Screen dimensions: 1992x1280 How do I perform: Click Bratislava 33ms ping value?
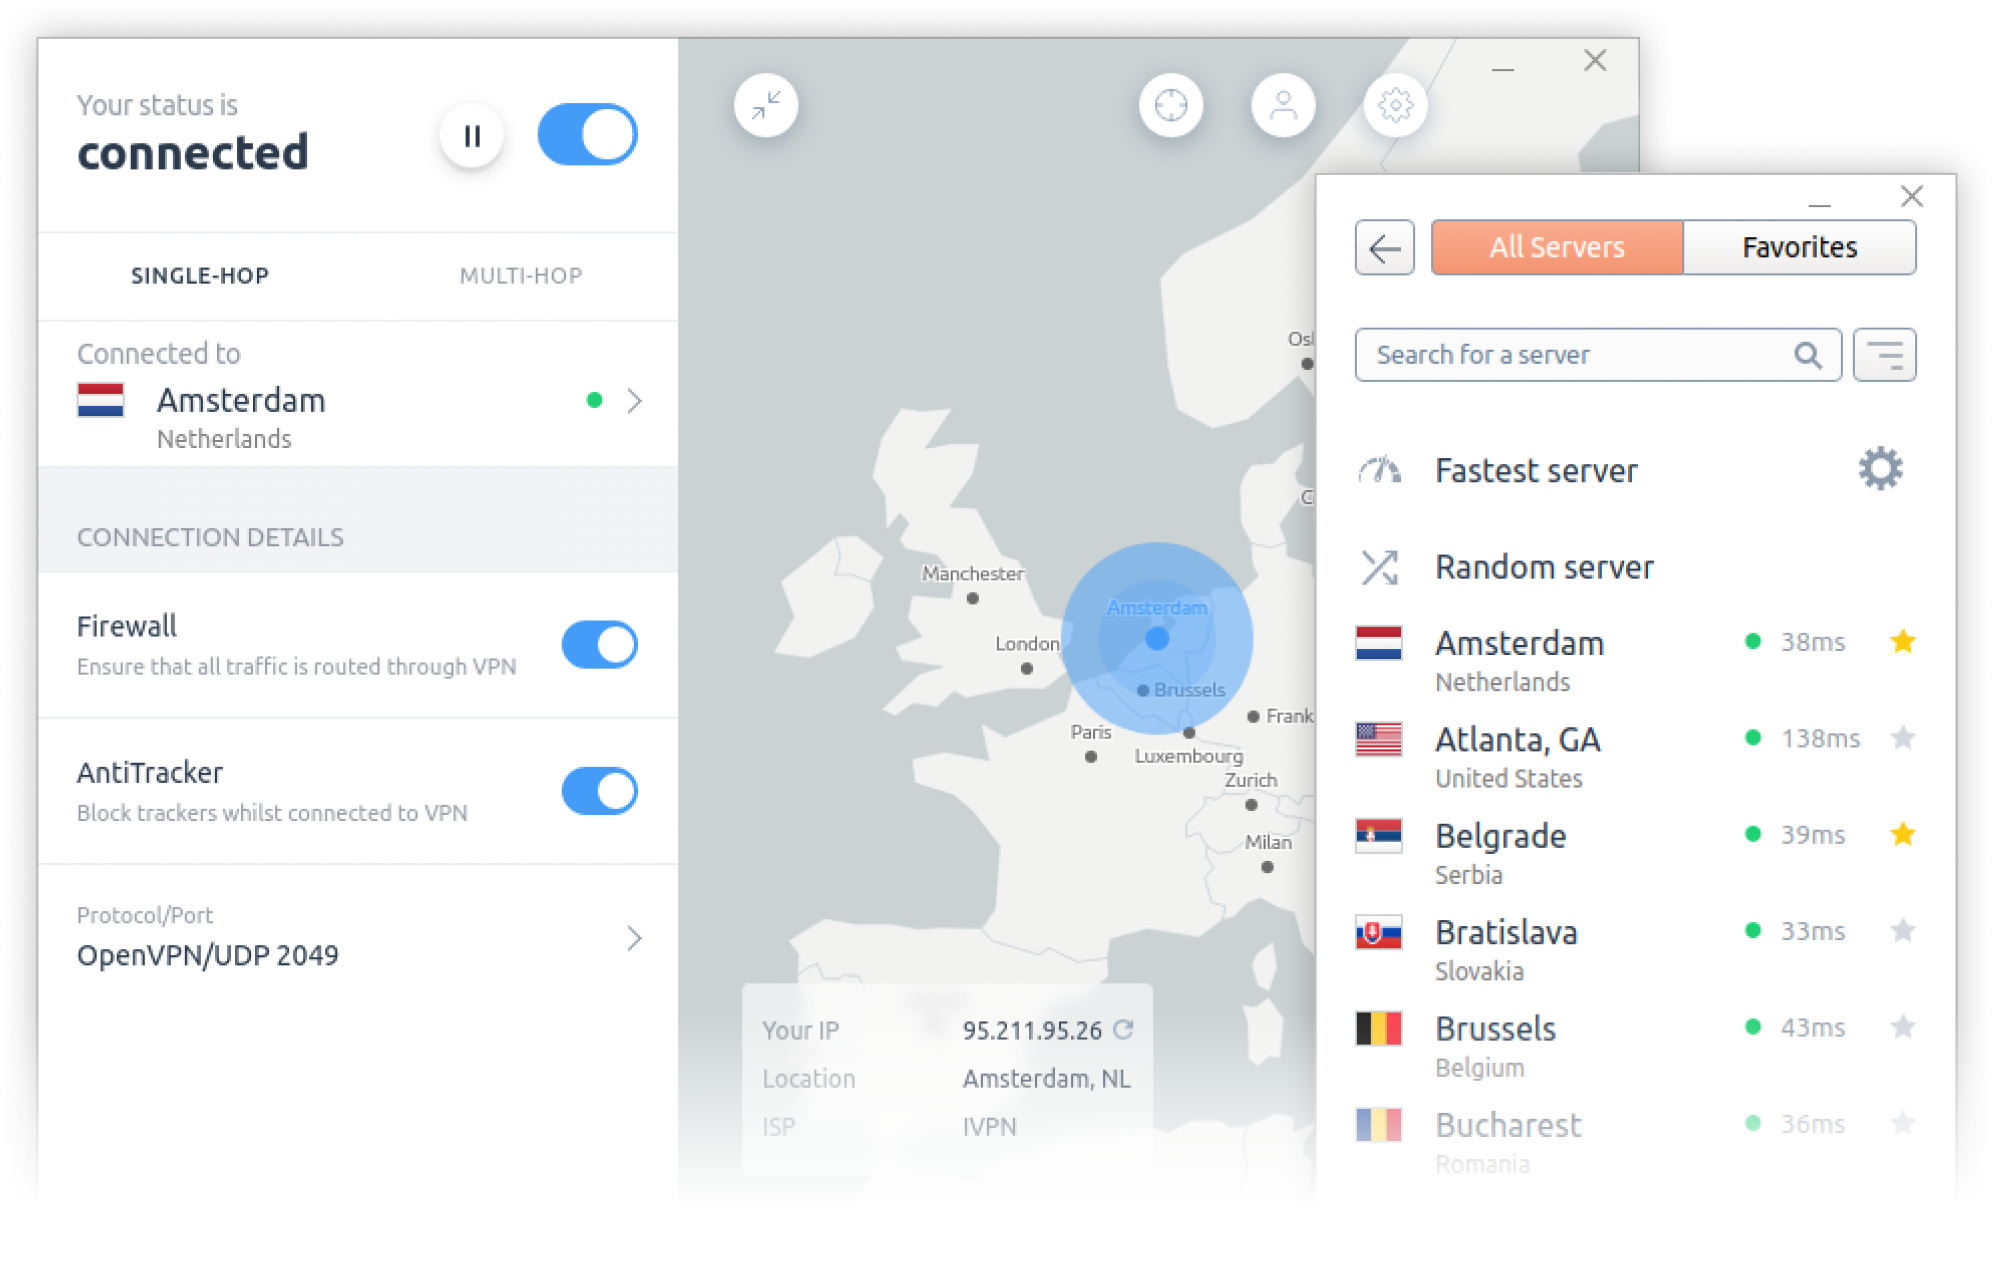click(x=1812, y=932)
